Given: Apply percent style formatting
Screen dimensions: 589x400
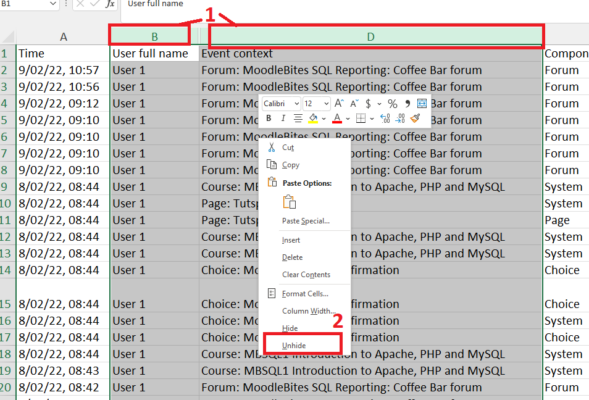Looking at the screenshot, I should point(393,103).
